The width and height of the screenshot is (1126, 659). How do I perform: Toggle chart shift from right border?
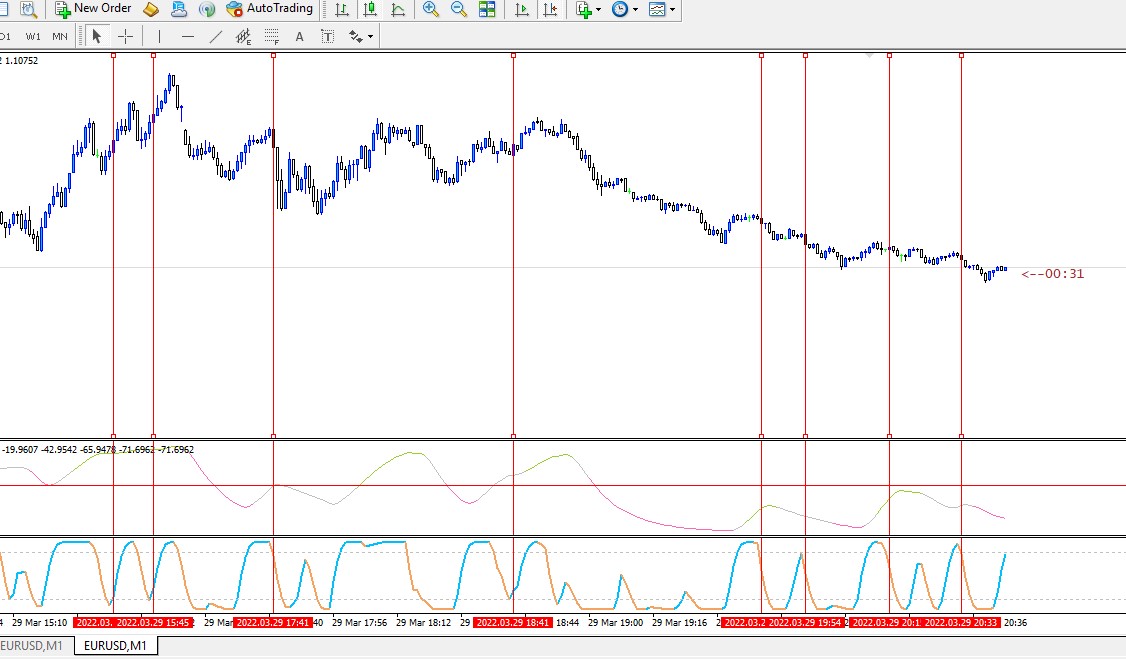550,9
